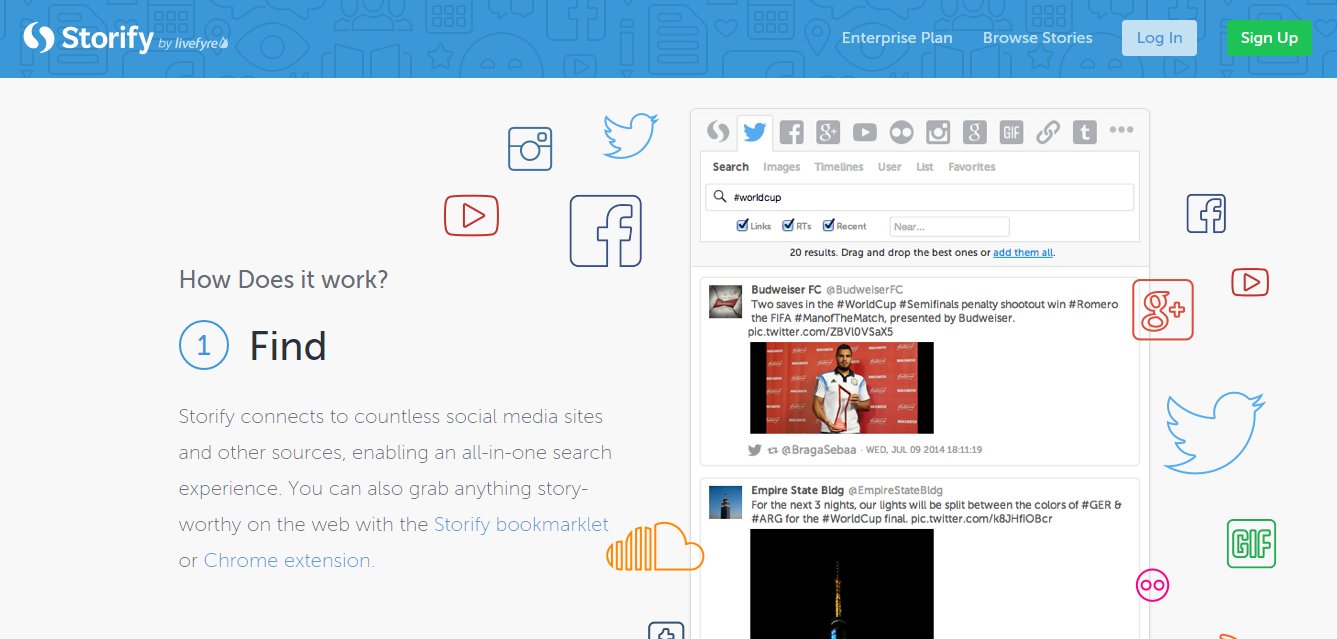1337x639 pixels.
Task: Click the magnifier icon in the search box
Action: 720,197
